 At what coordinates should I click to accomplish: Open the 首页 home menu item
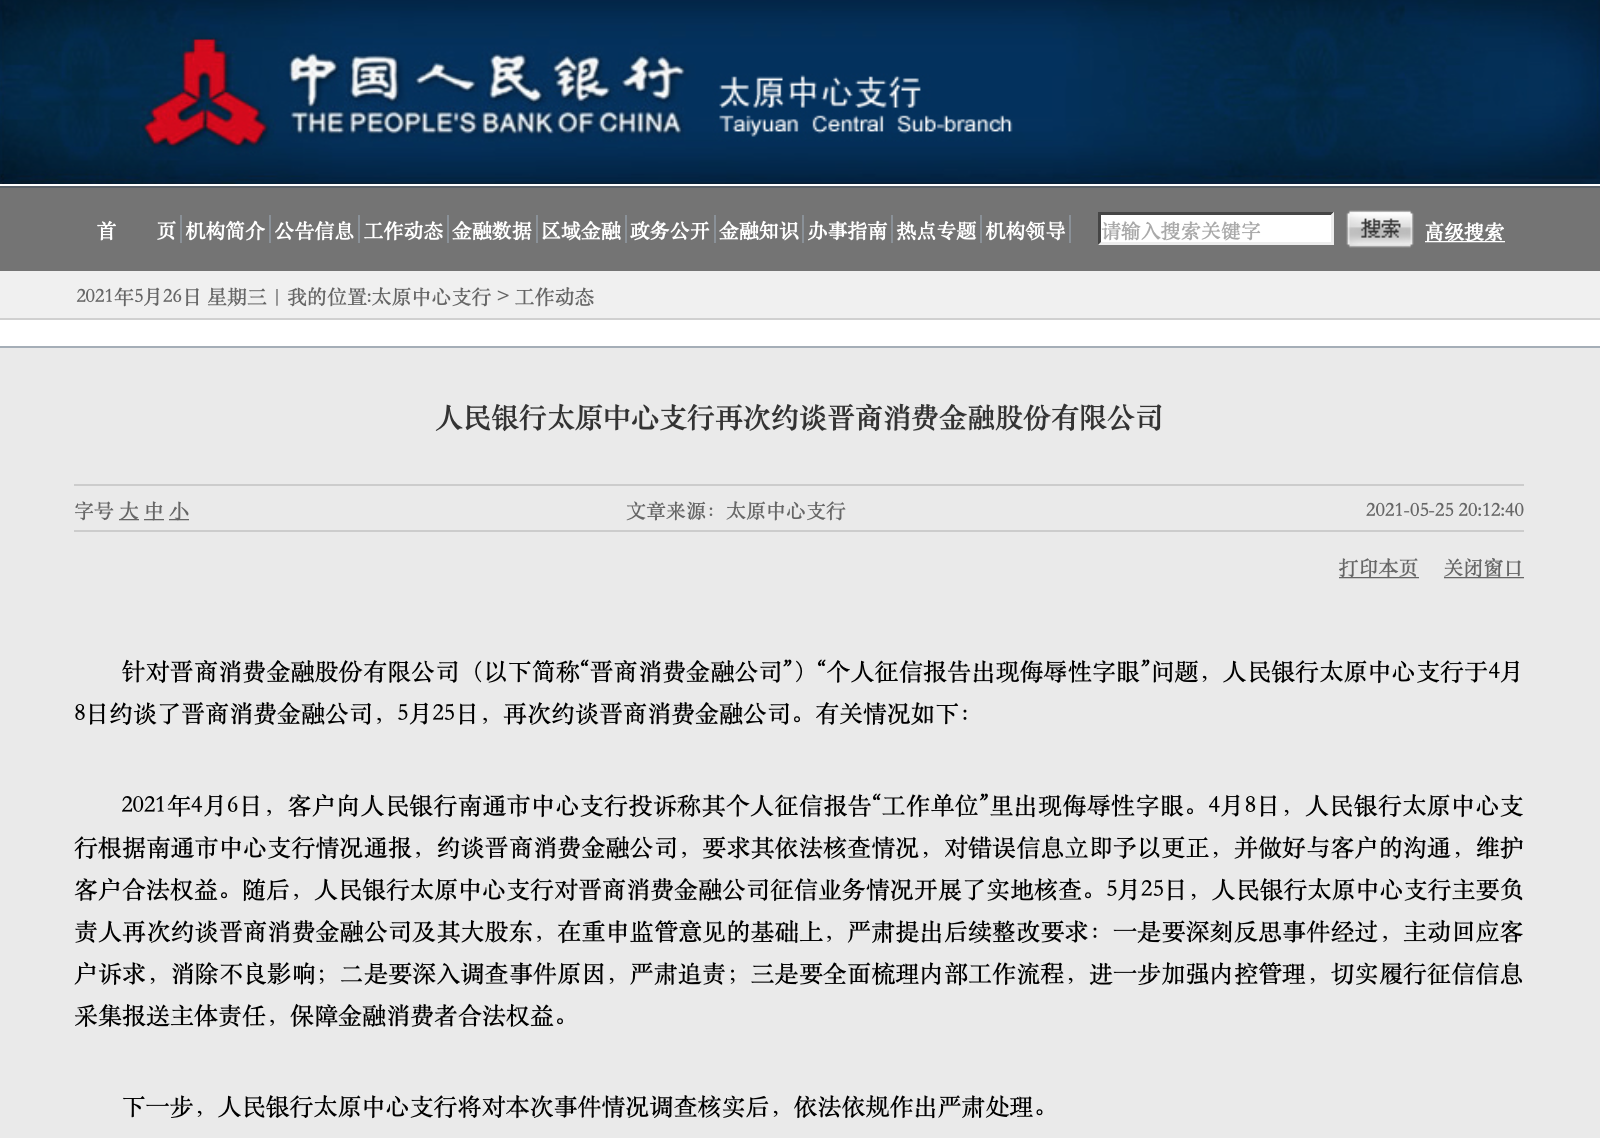pyautogui.click(x=136, y=231)
